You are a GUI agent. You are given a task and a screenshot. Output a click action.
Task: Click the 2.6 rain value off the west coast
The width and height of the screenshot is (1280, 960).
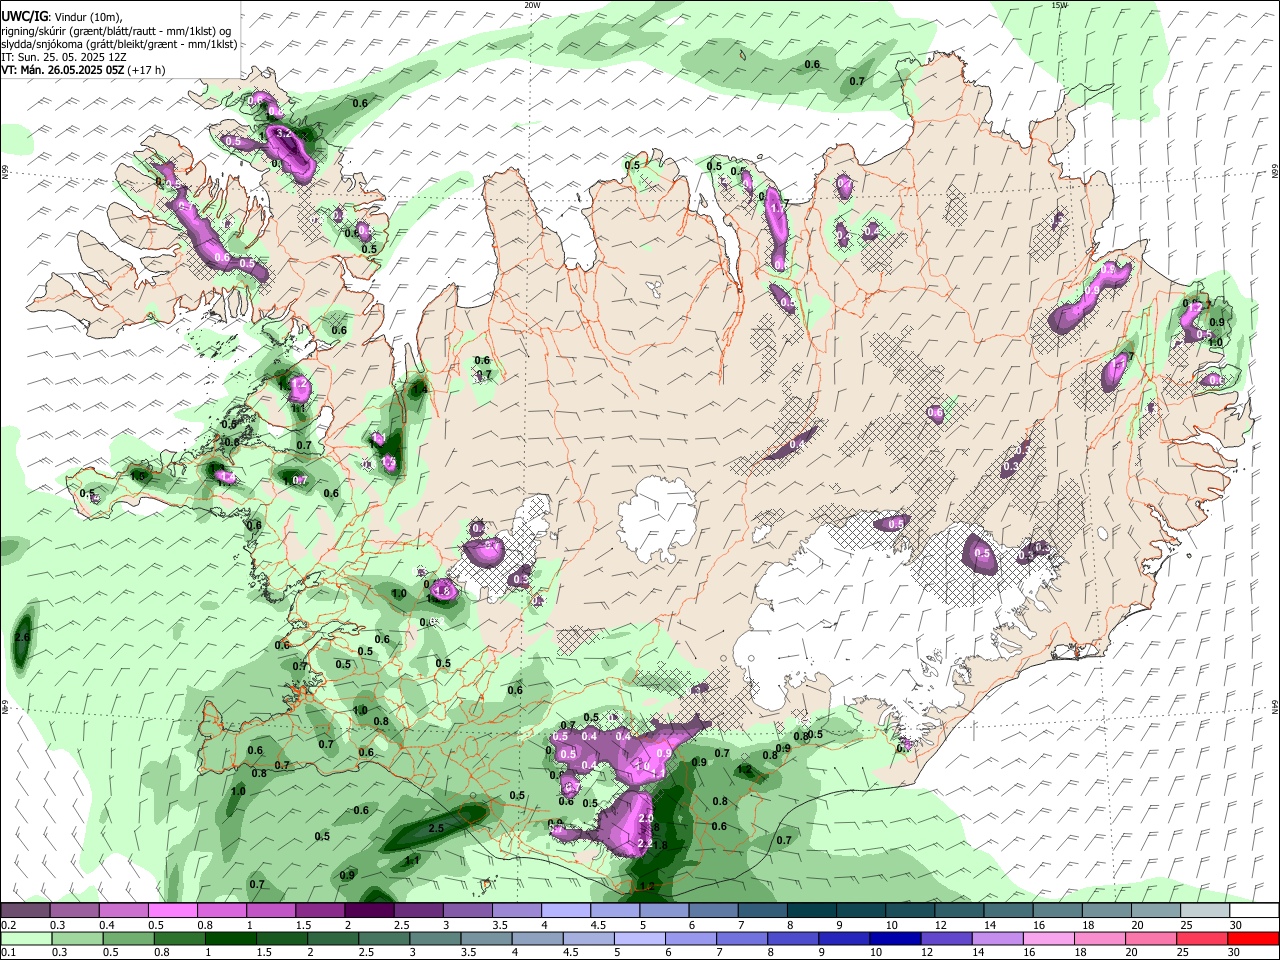click(x=23, y=637)
